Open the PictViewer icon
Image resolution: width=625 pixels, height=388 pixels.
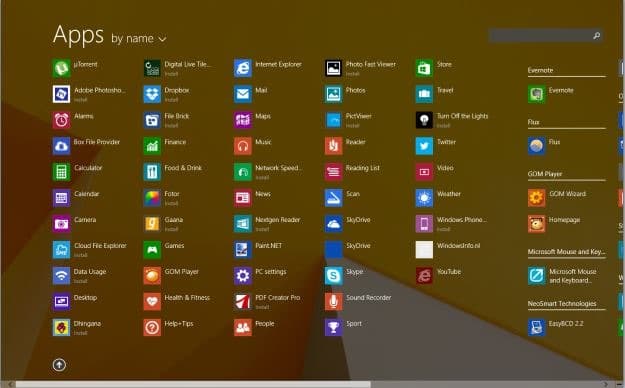point(334,120)
